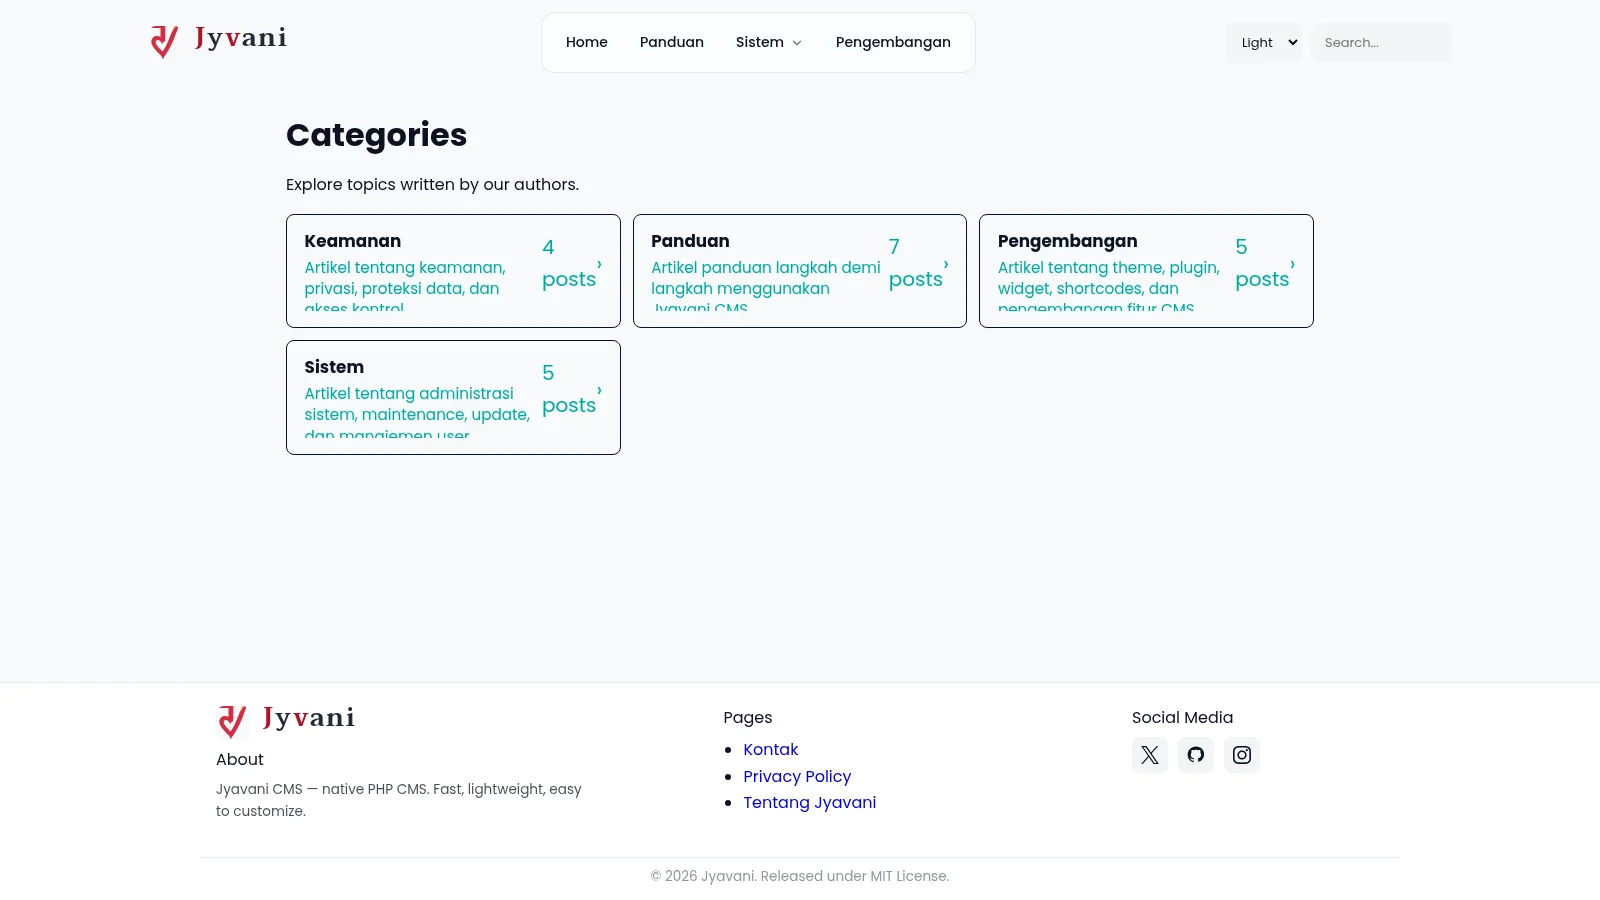
Task: Click the 'Artikel tentang administrasi' description
Action: pos(419,410)
